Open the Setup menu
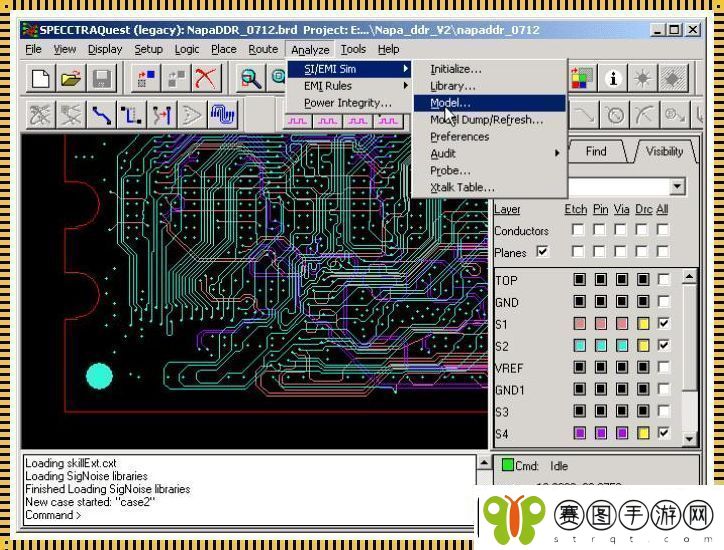 (148, 49)
